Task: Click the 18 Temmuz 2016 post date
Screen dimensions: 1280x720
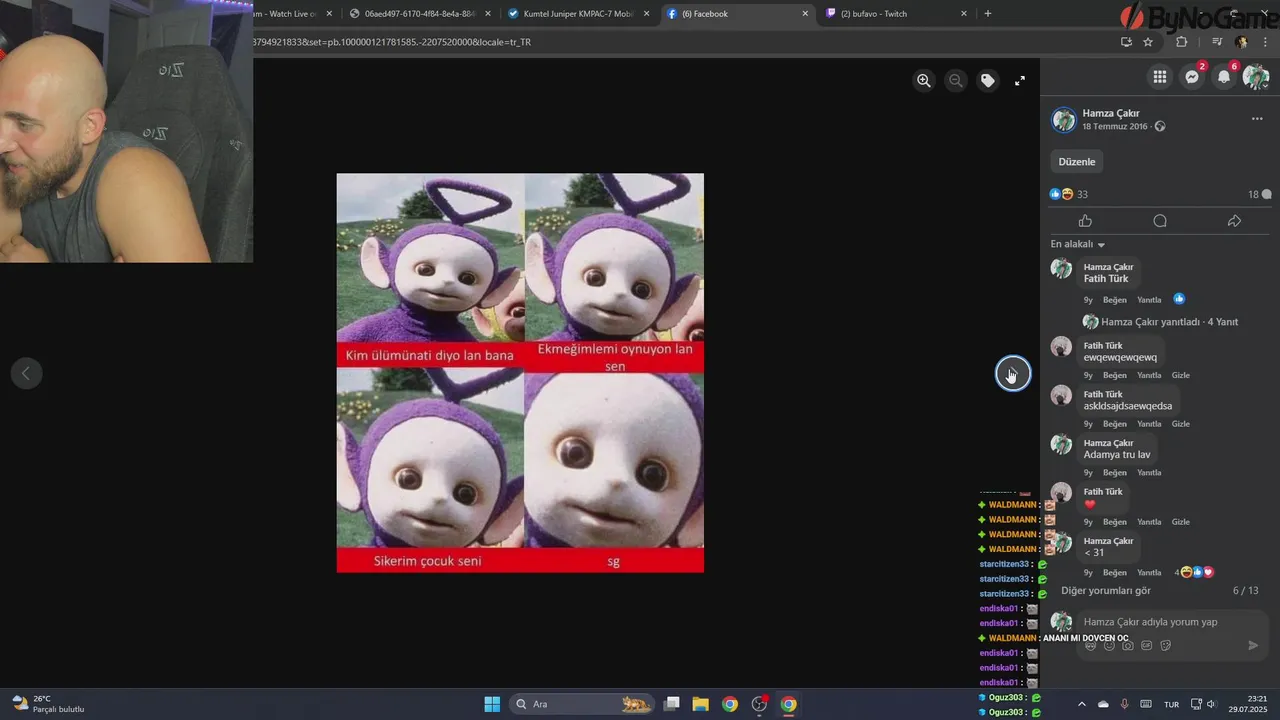Action: pyautogui.click(x=1115, y=127)
